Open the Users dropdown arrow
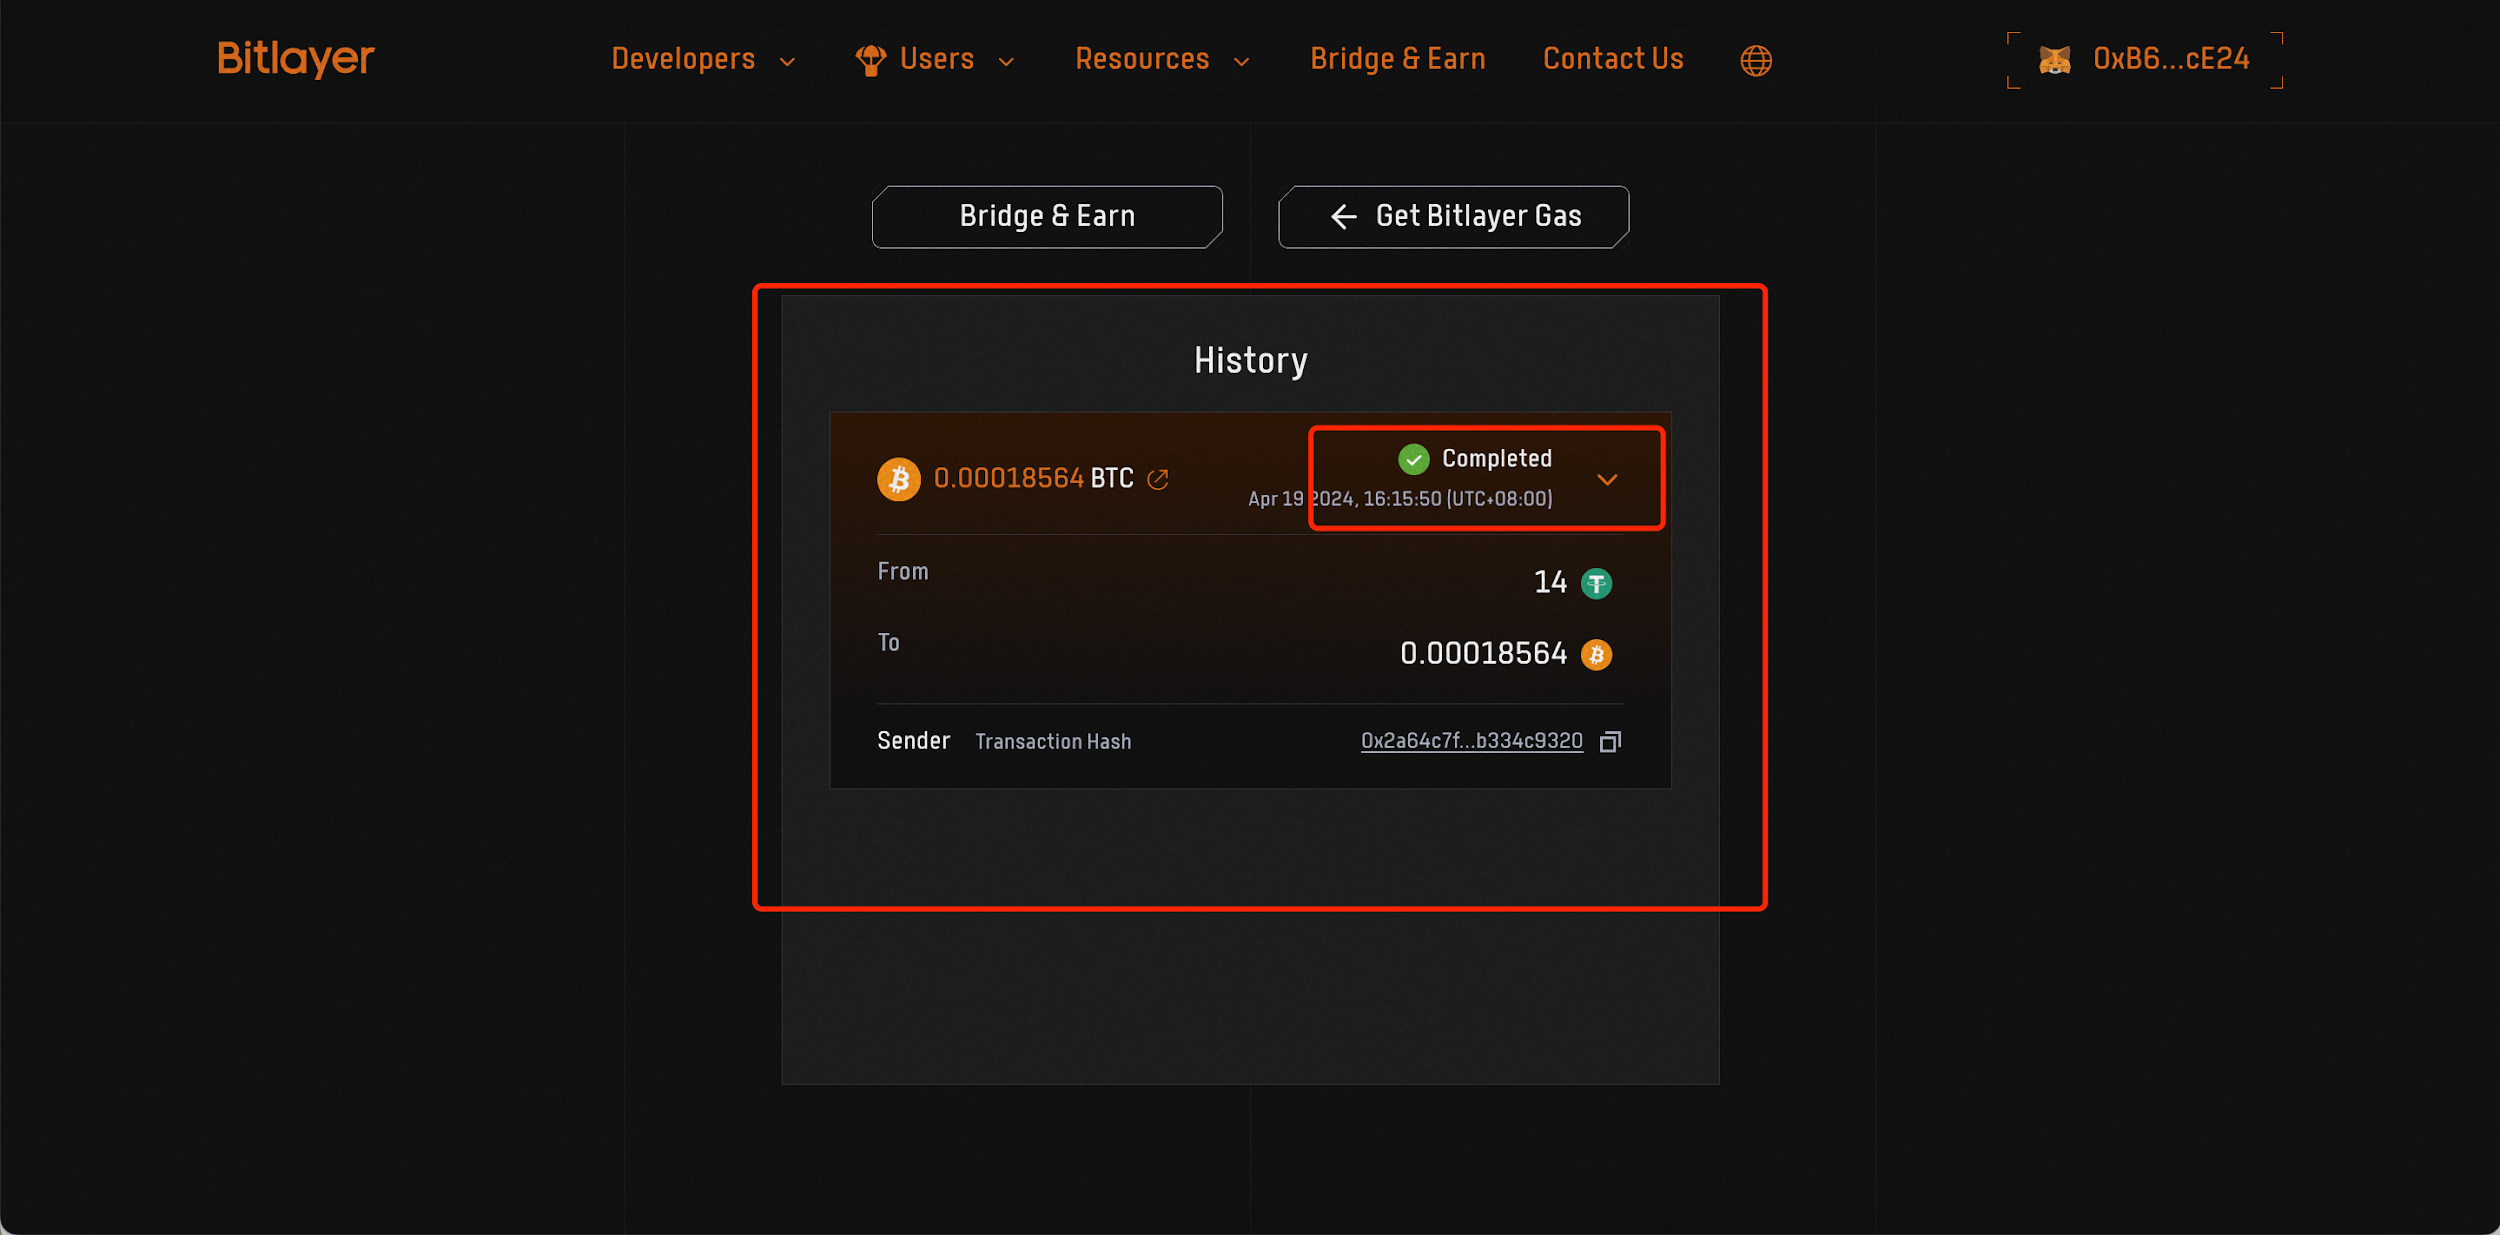This screenshot has height=1235, width=2500. tap(1006, 62)
